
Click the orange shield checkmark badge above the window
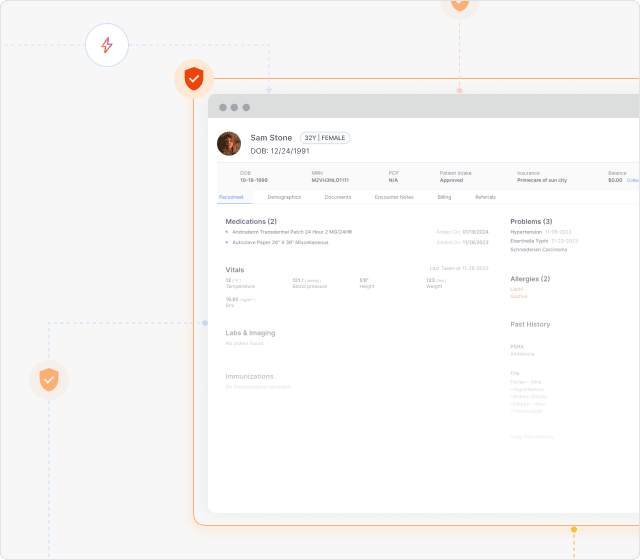[x=194, y=78]
